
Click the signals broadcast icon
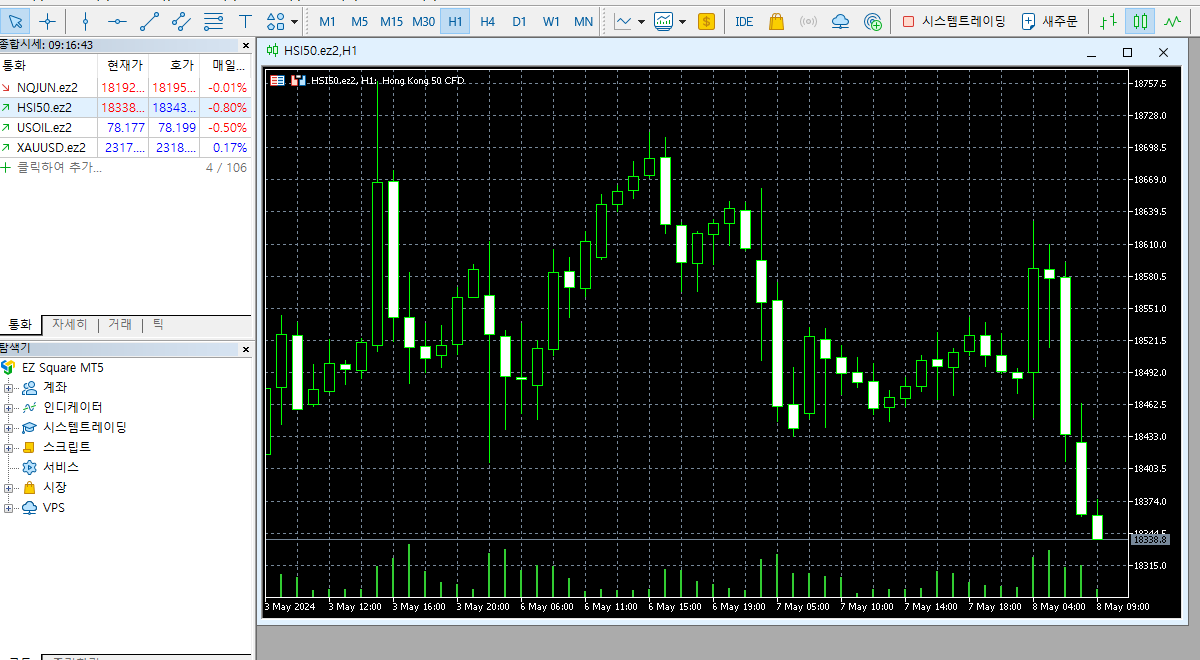click(x=808, y=21)
